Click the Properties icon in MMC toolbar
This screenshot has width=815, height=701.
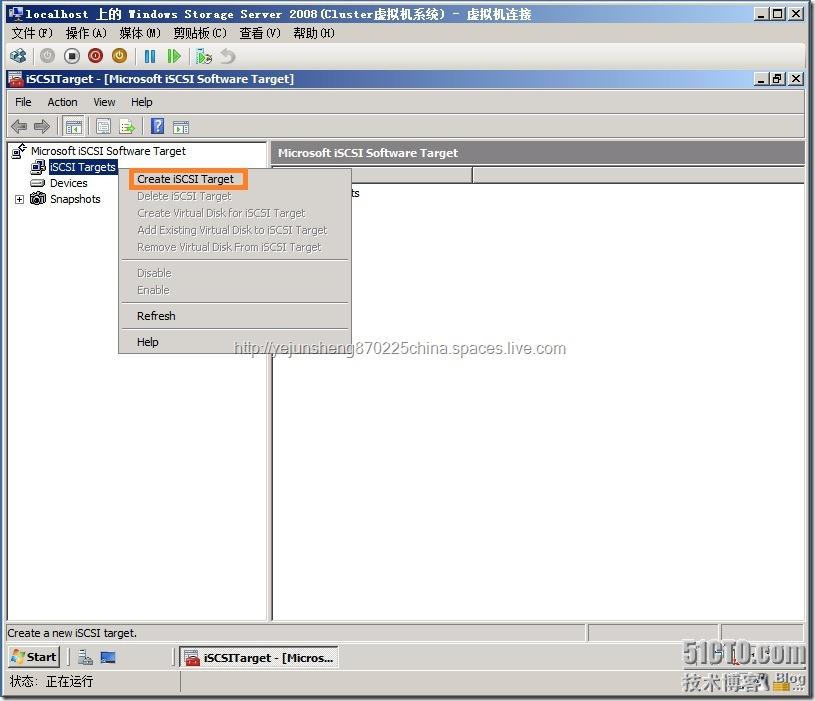103,126
